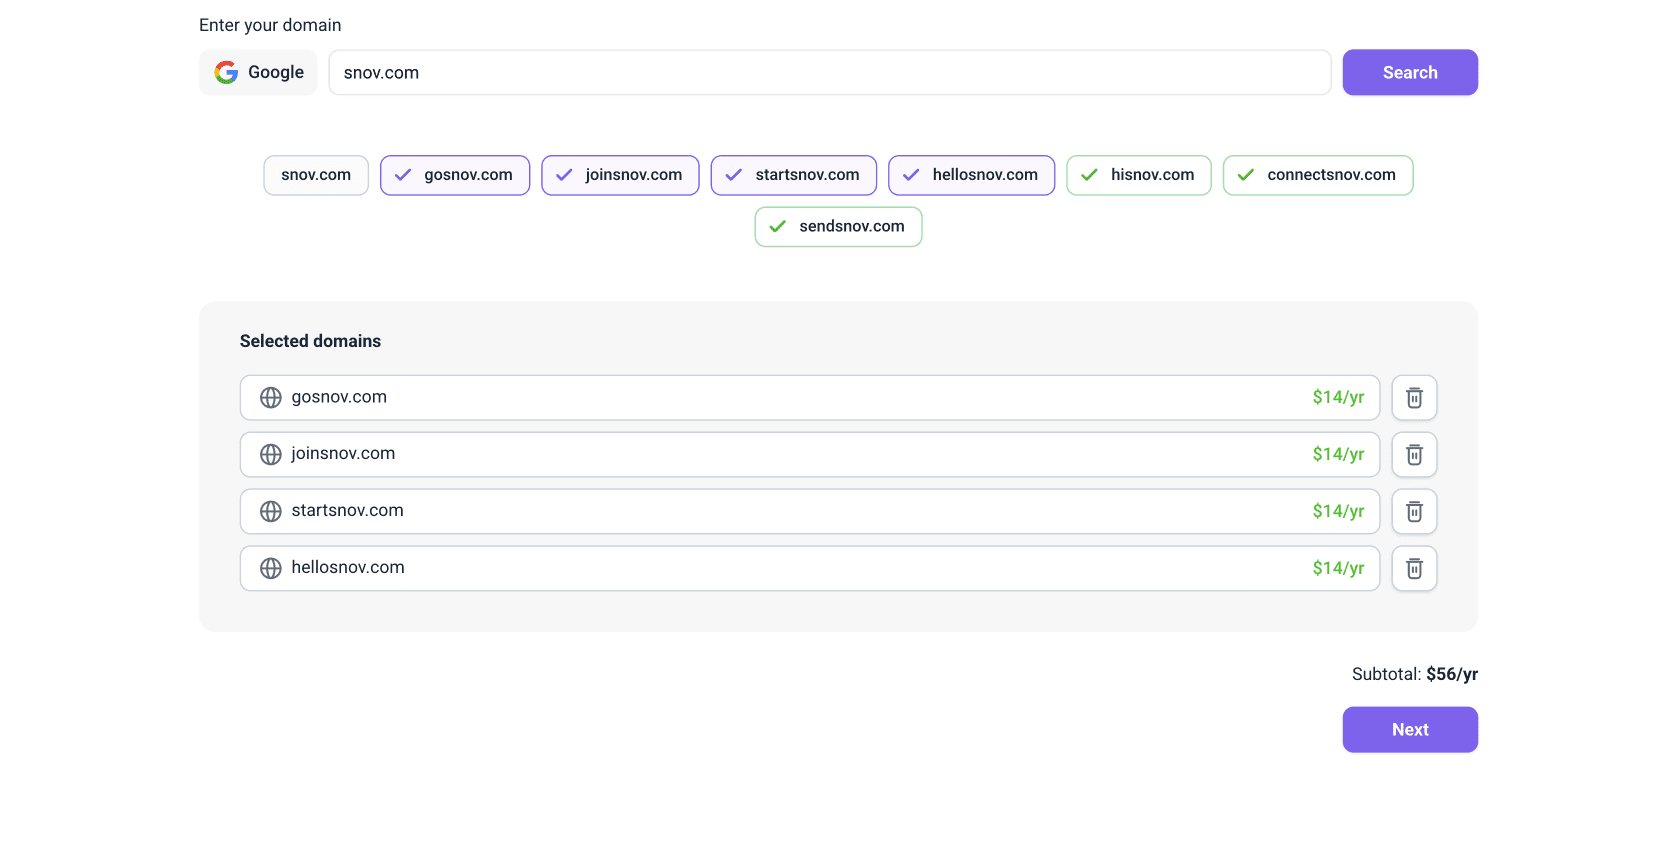This screenshot has width=1680, height=842.
Task: Delete hellosnov.com via trash icon
Action: (1414, 569)
